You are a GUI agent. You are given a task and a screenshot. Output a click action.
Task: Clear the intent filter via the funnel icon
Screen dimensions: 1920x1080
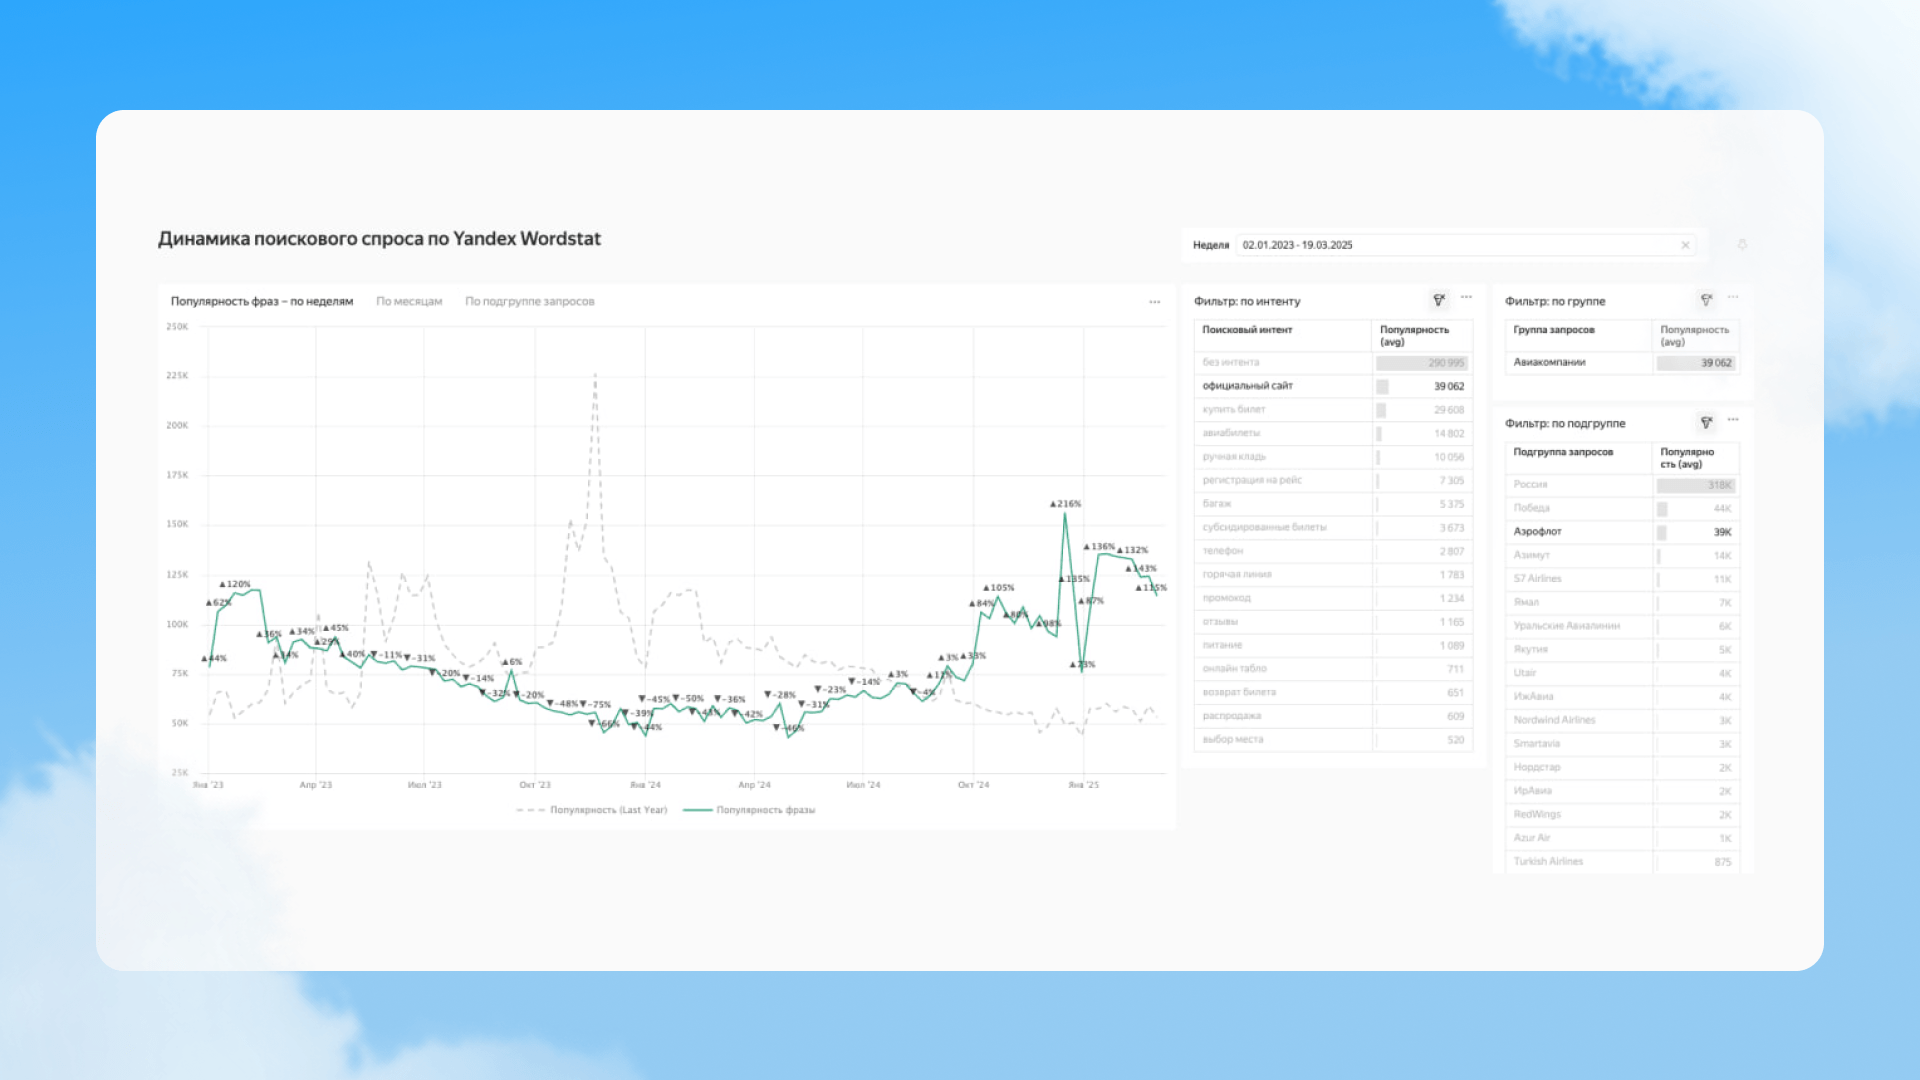point(1439,300)
